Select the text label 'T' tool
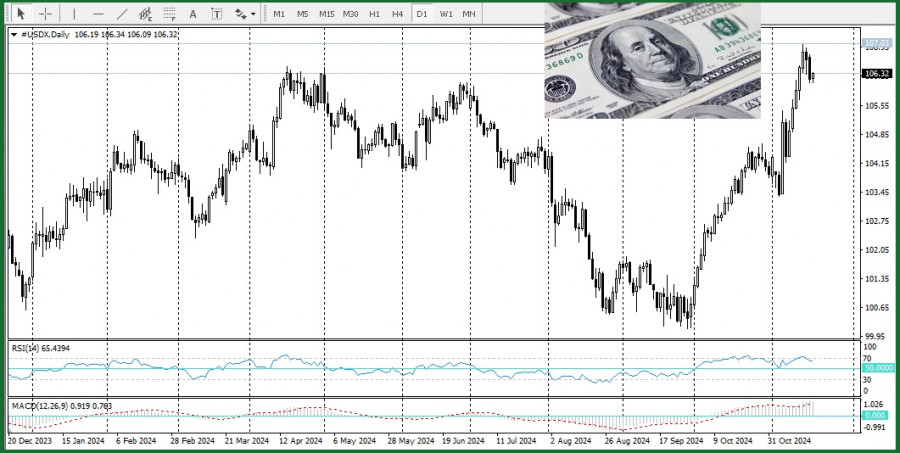 (216, 13)
